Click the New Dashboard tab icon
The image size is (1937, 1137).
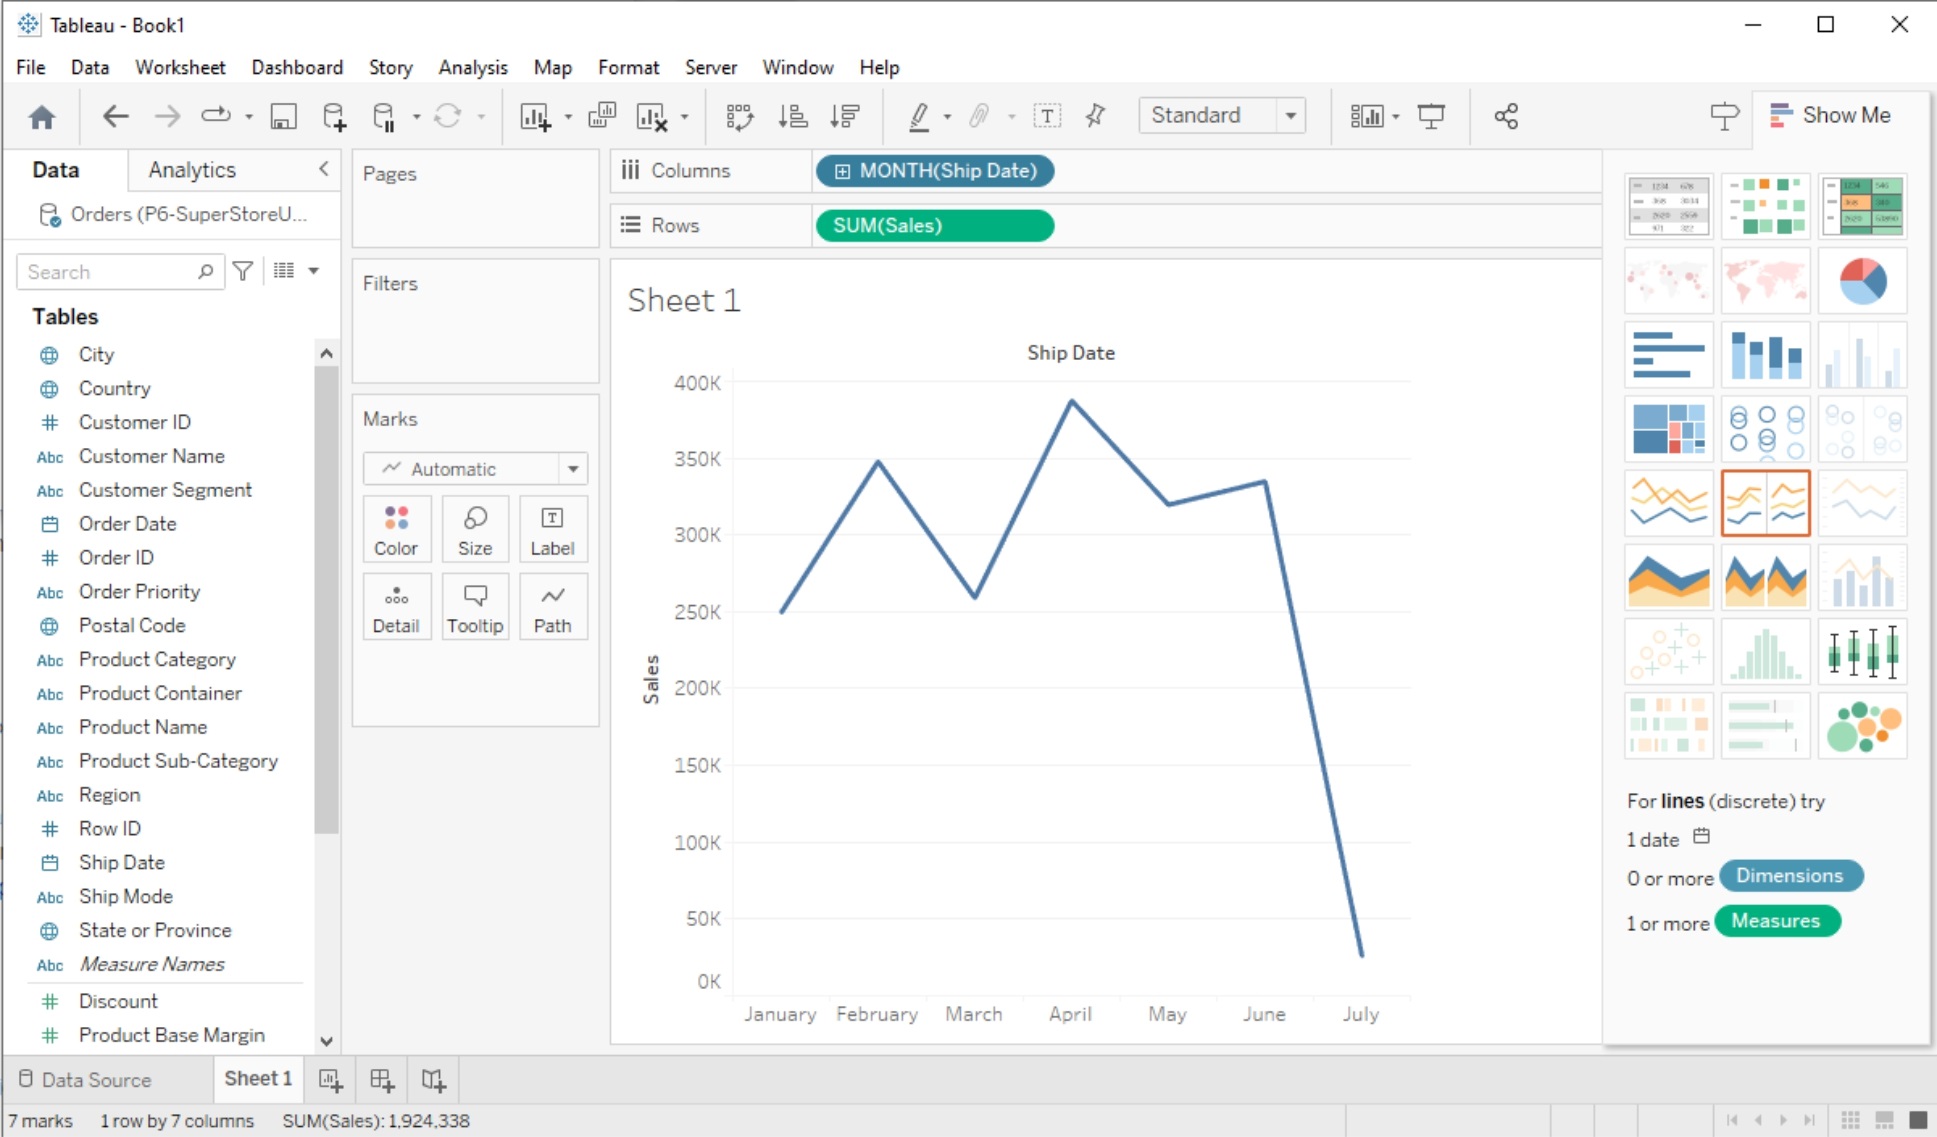pos(381,1080)
